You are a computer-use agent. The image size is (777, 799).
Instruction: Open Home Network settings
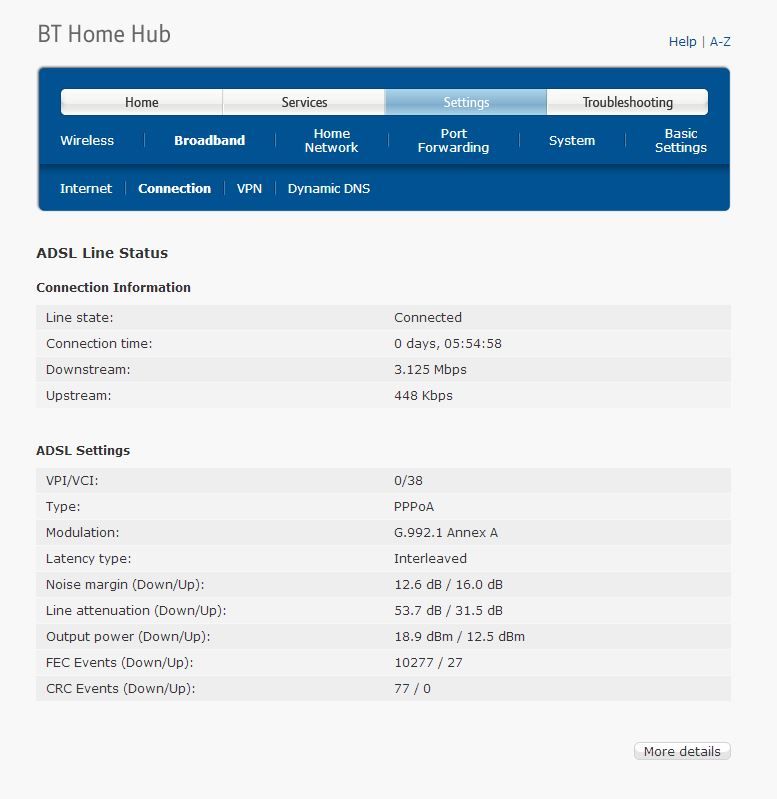pos(331,140)
